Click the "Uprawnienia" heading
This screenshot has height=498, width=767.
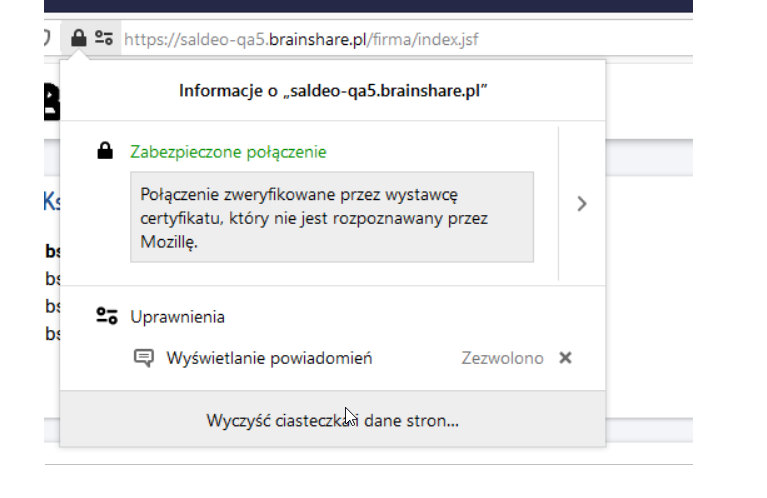(x=178, y=317)
